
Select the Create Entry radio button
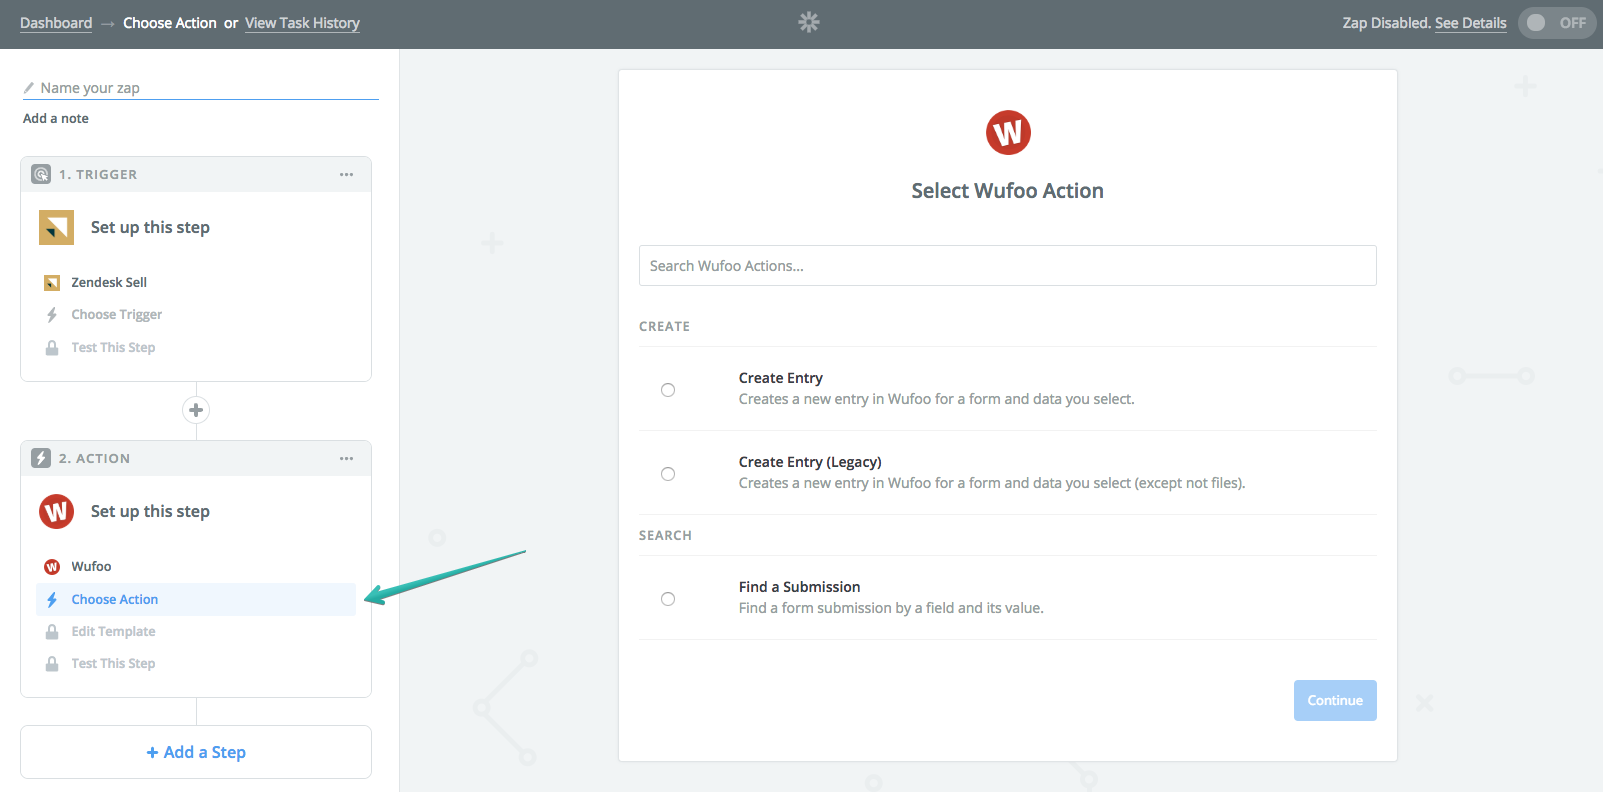(668, 390)
